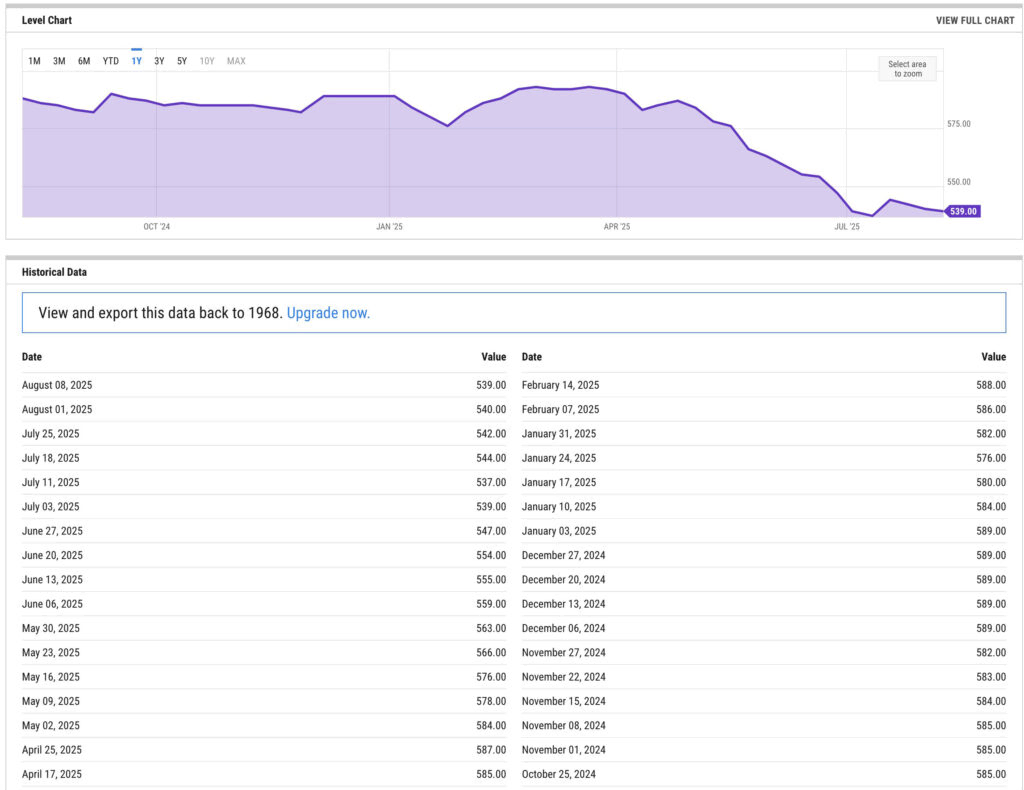Click the OCT '24 axis label
Image resolution: width=1024 pixels, height=790 pixels.
[157, 227]
